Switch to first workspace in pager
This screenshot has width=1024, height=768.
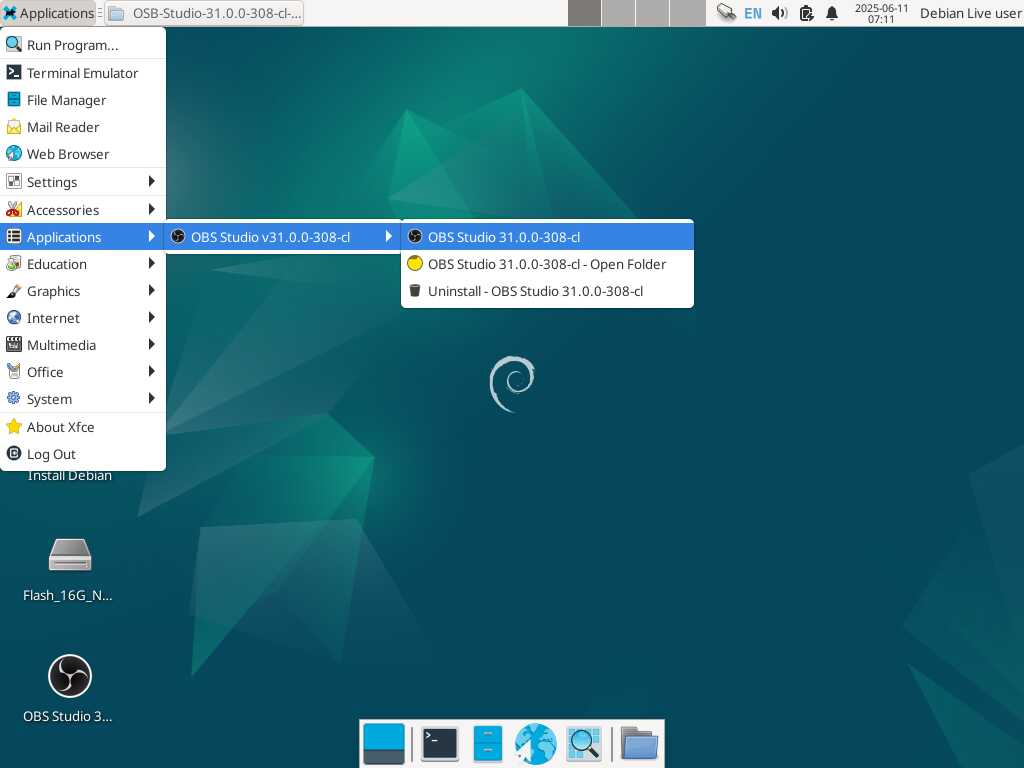[x=584, y=13]
